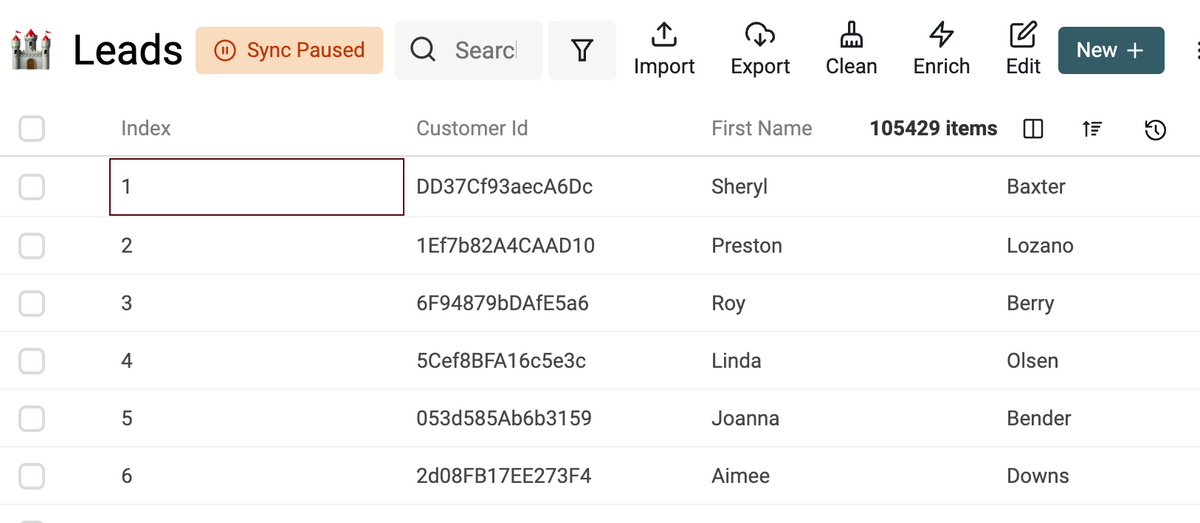Select the Index cell containing 1
Image resolution: width=1200 pixels, height=523 pixels.
click(256, 187)
